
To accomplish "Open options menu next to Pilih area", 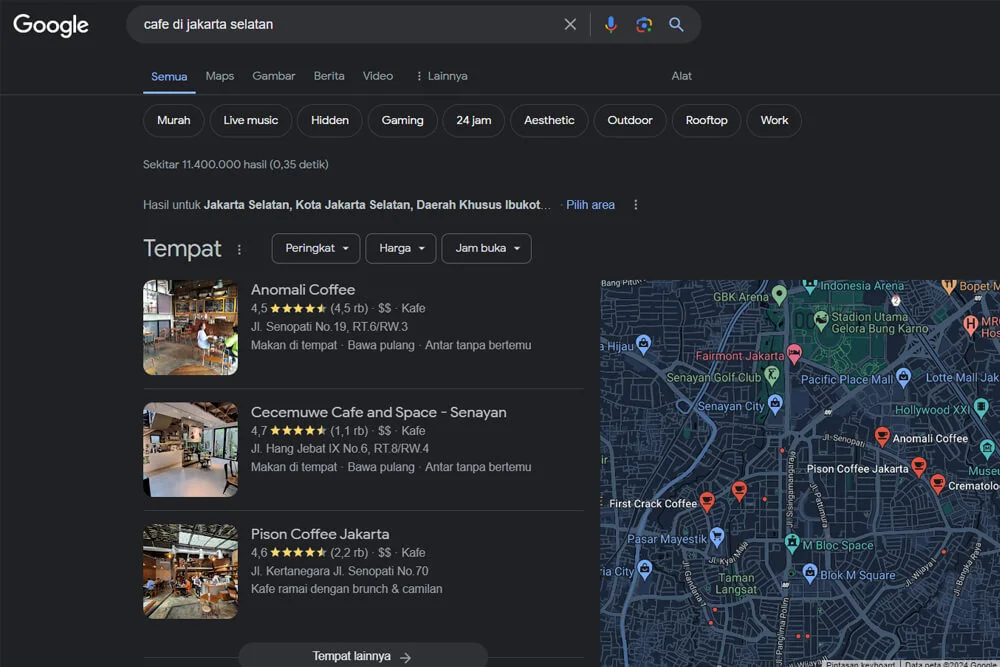I will [635, 205].
